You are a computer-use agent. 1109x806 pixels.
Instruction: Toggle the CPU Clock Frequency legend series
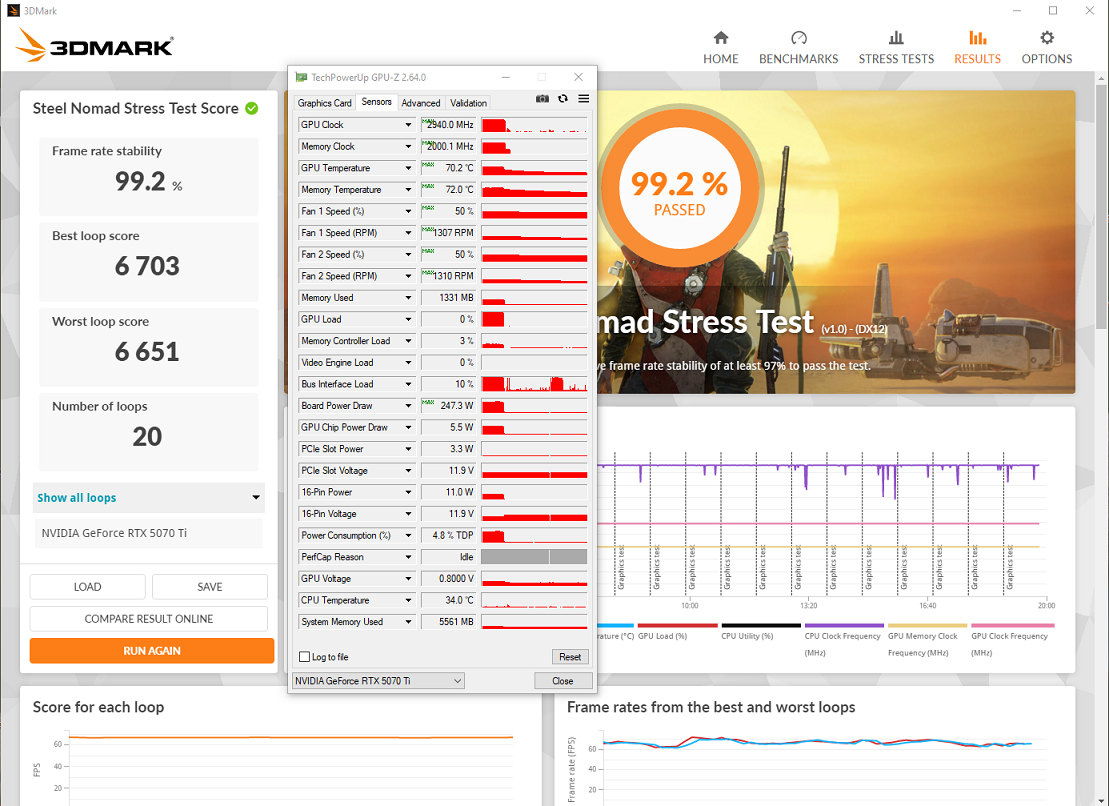click(x=843, y=636)
